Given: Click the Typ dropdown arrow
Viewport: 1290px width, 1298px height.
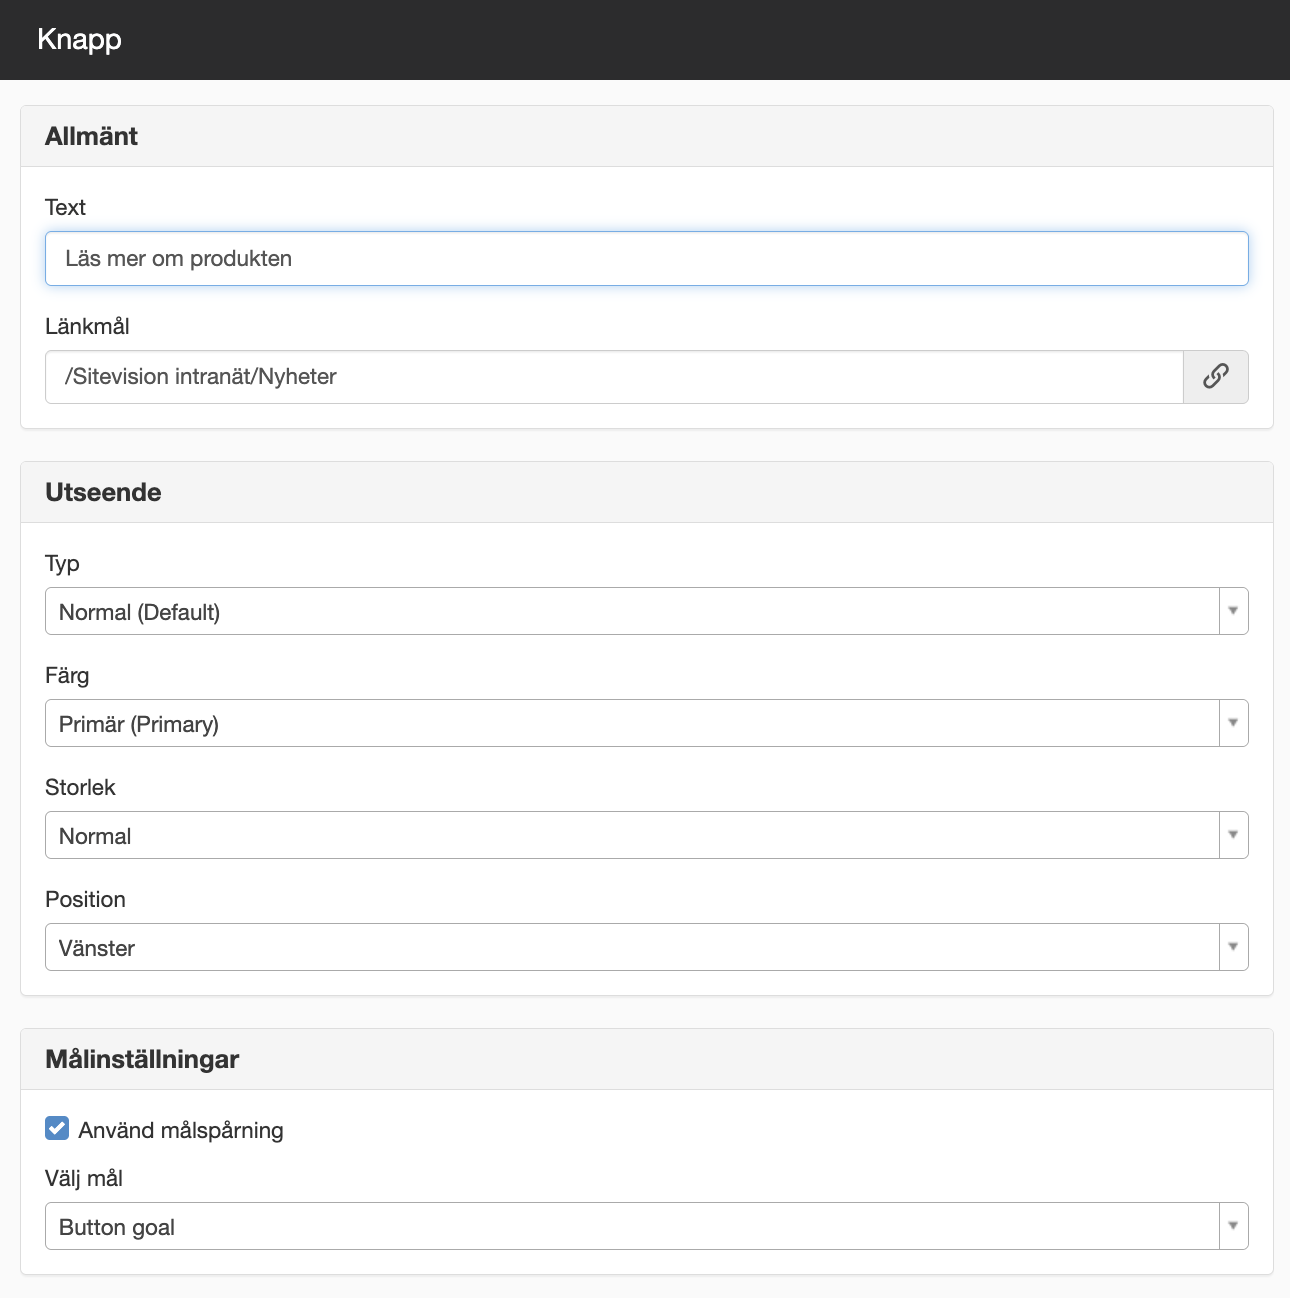Looking at the screenshot, I should point(1233,611).
